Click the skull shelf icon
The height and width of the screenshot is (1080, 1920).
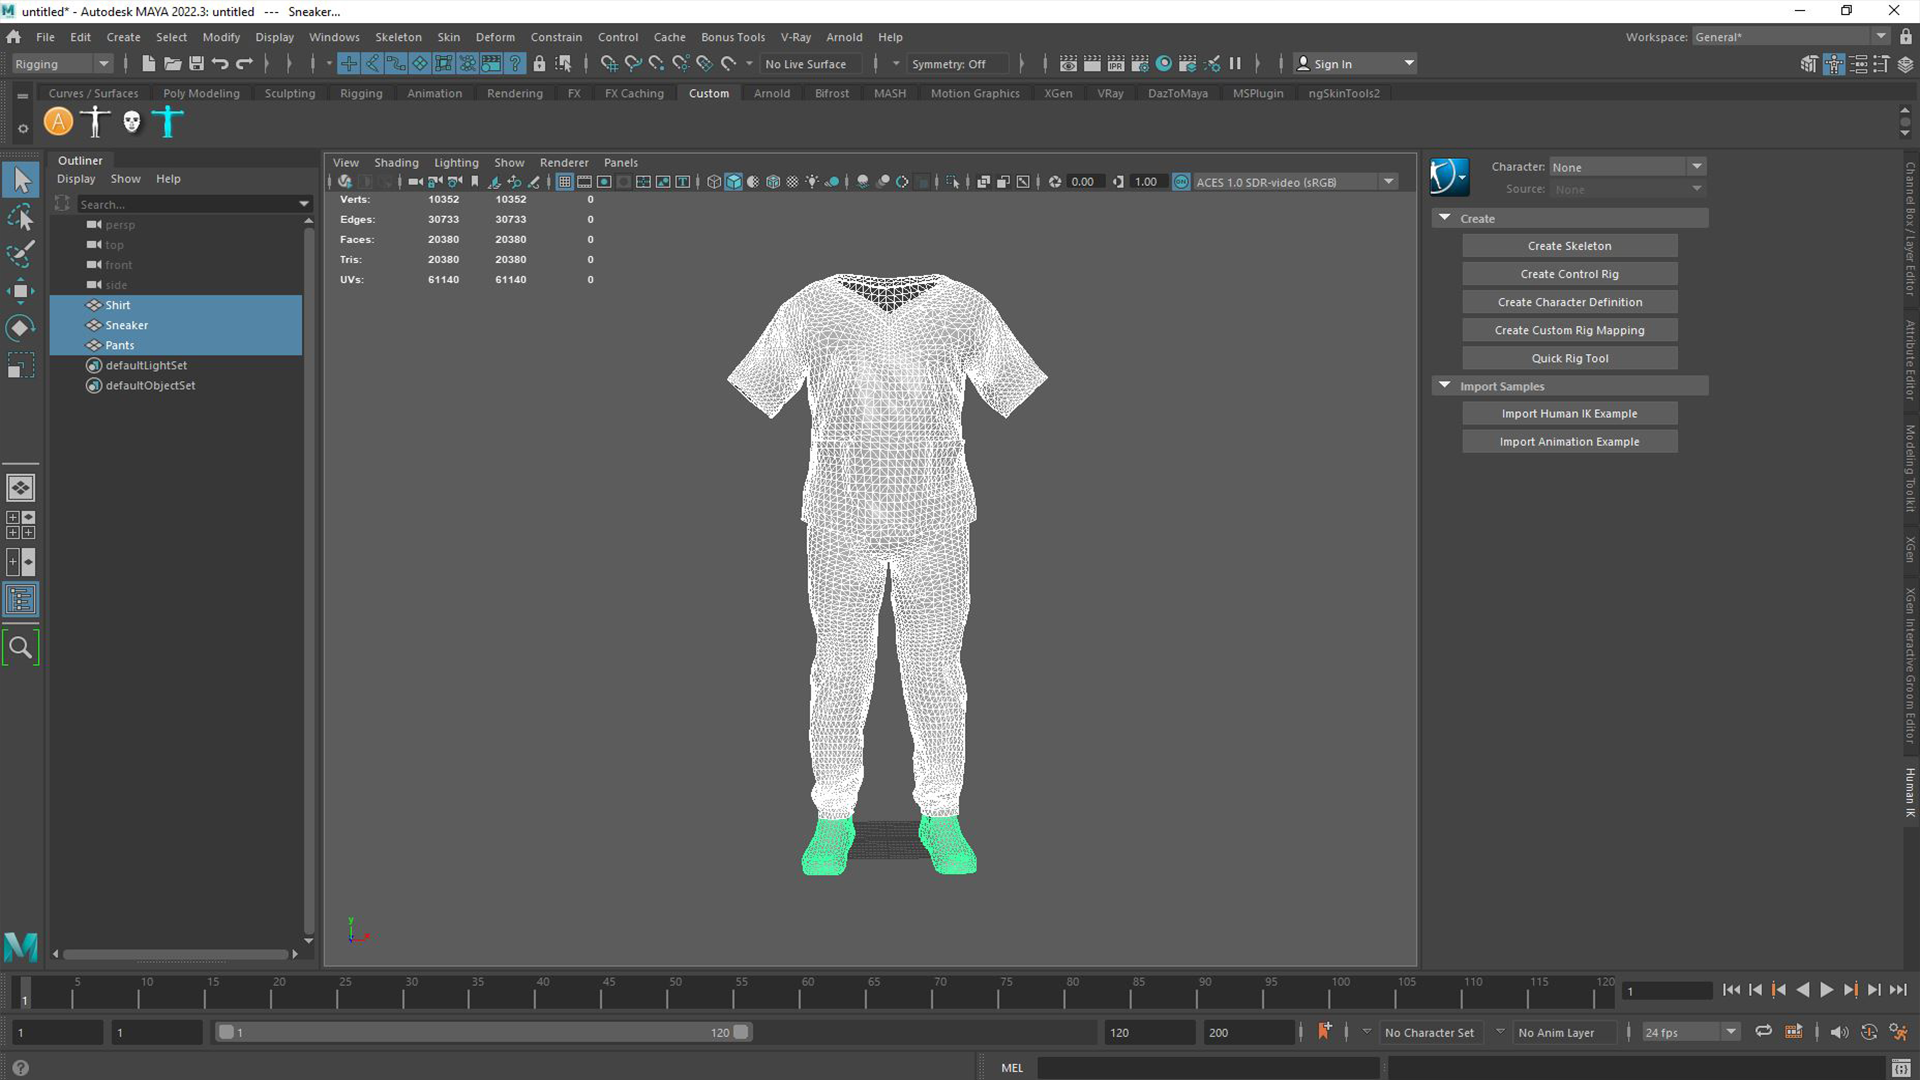pyautogui.click(x=132, y=122)
